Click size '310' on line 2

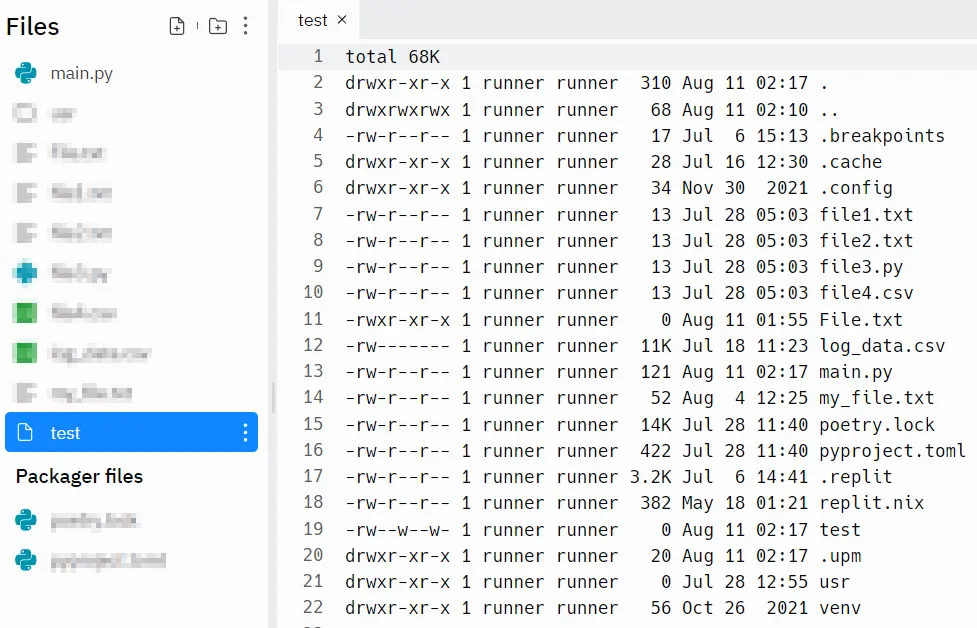(655, 83)
